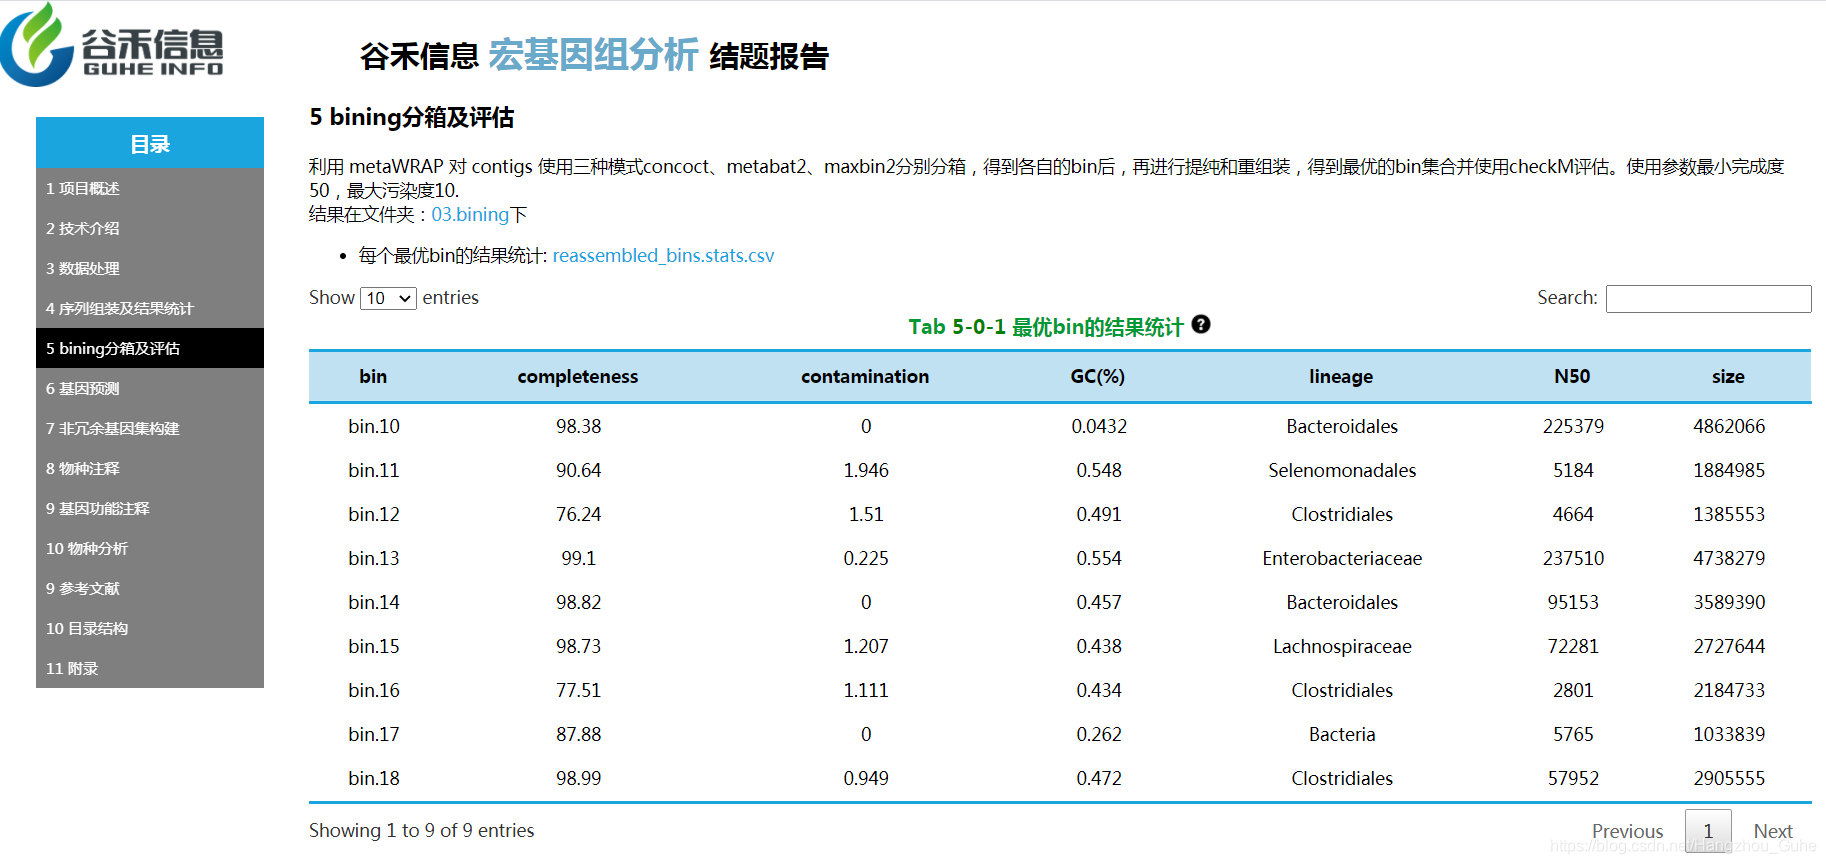Image resolution: width=1826 pixels, height=864 pixels.
Task: Click the bin.17 cell
Action: [x=374, y=734]
